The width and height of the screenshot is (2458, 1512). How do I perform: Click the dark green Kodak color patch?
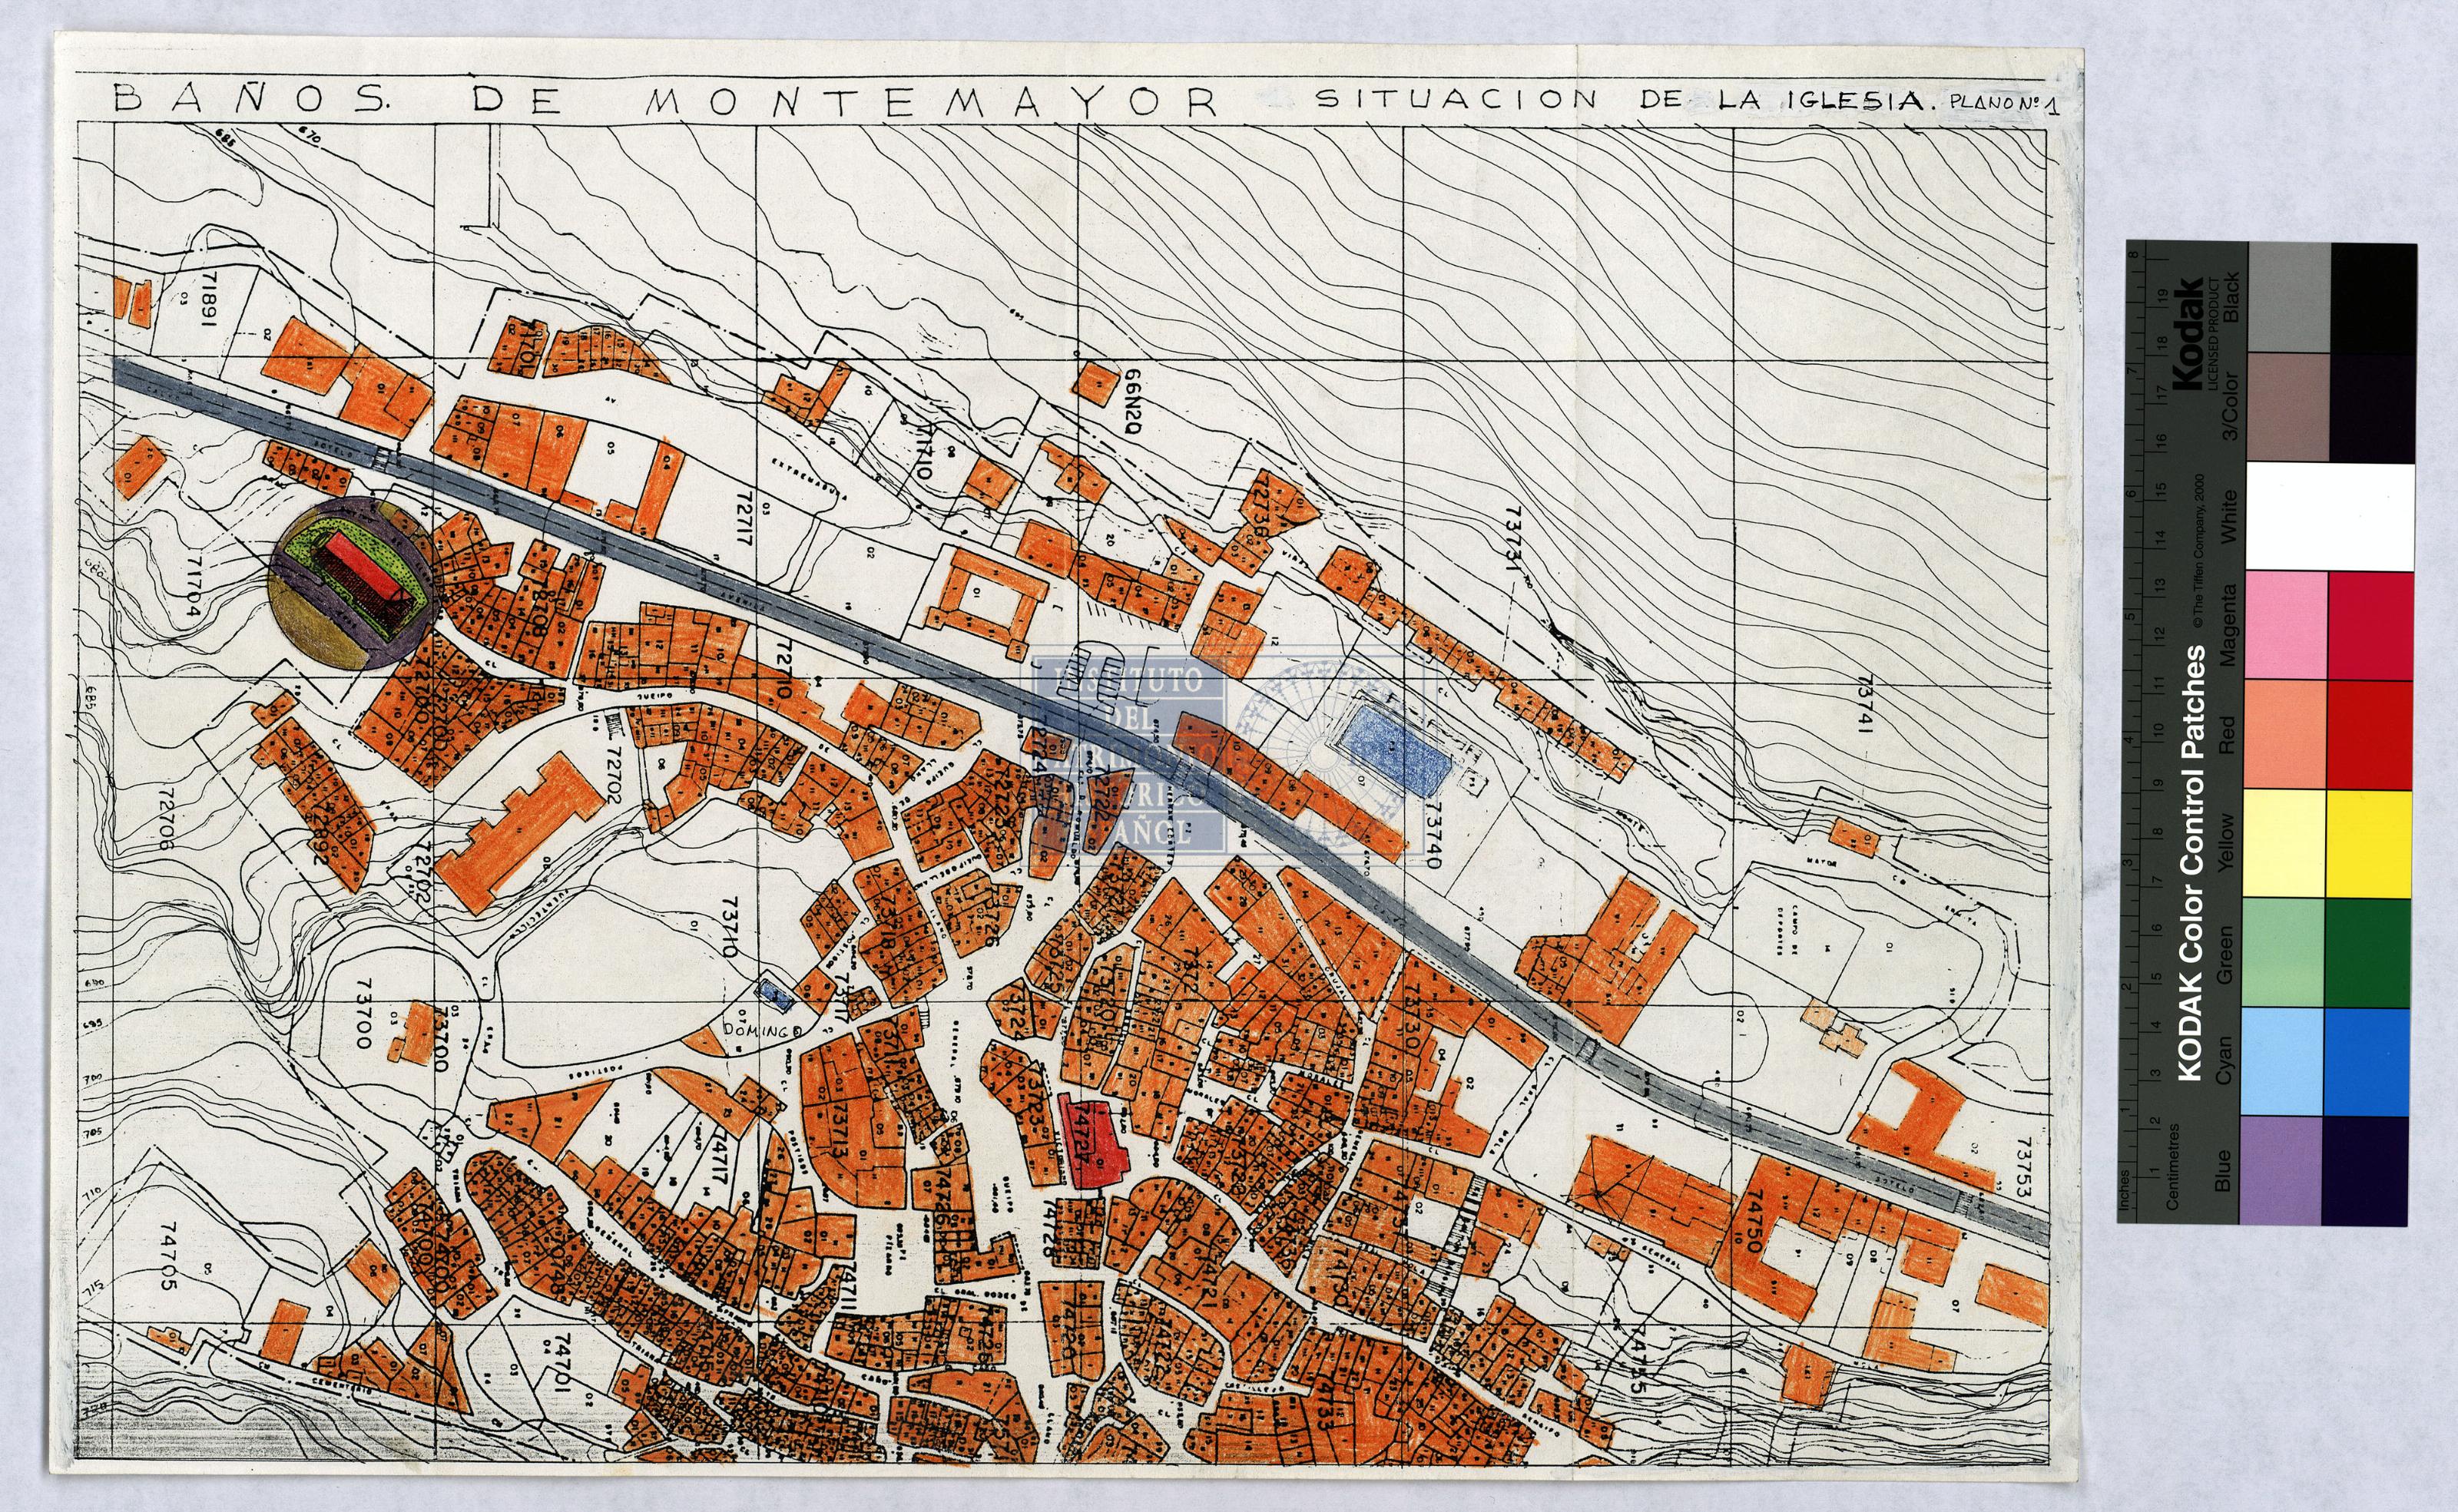pos(2369,952)
